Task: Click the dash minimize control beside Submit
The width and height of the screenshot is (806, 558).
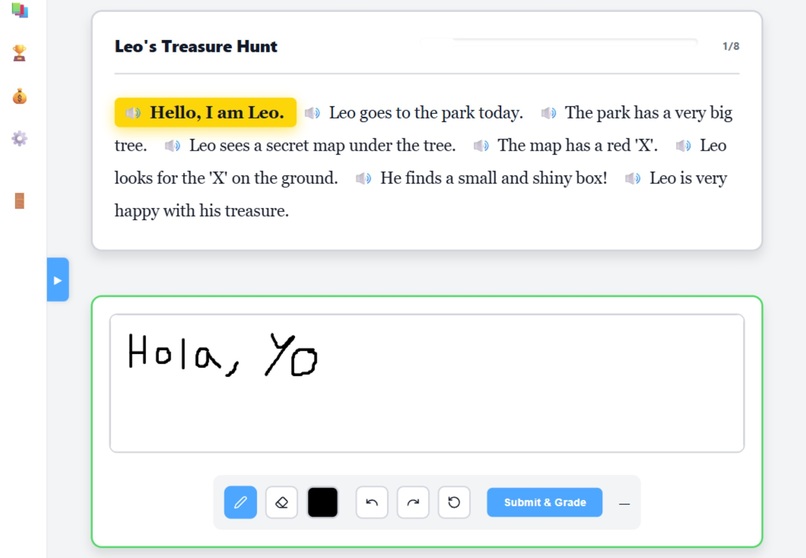Action: pyautogui.click(x=624, y=504)
